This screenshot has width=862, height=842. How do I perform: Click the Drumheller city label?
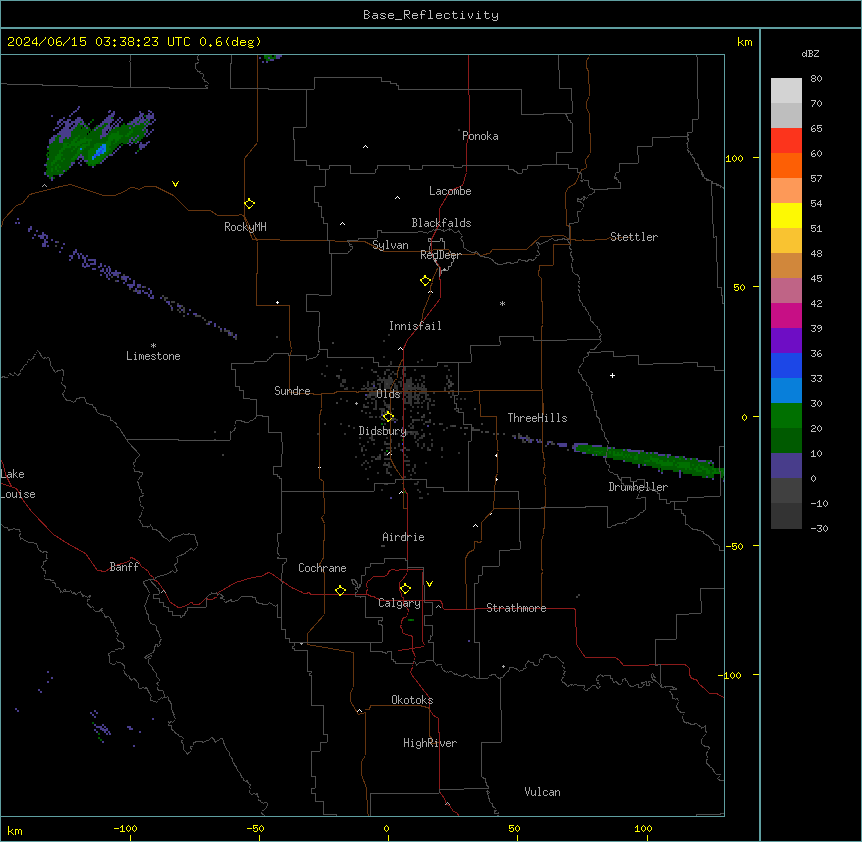coord(638,487)
